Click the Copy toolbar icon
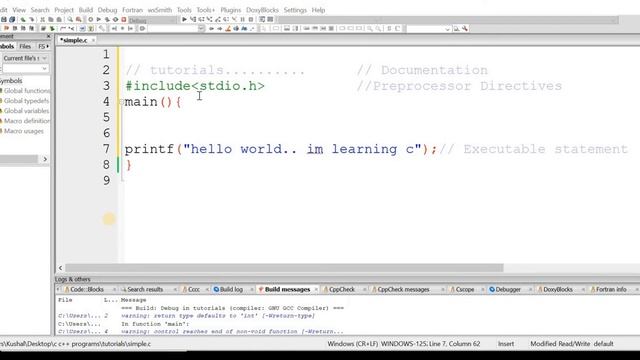This screenshot has height=360, width=640. click(x=51, y=19)
